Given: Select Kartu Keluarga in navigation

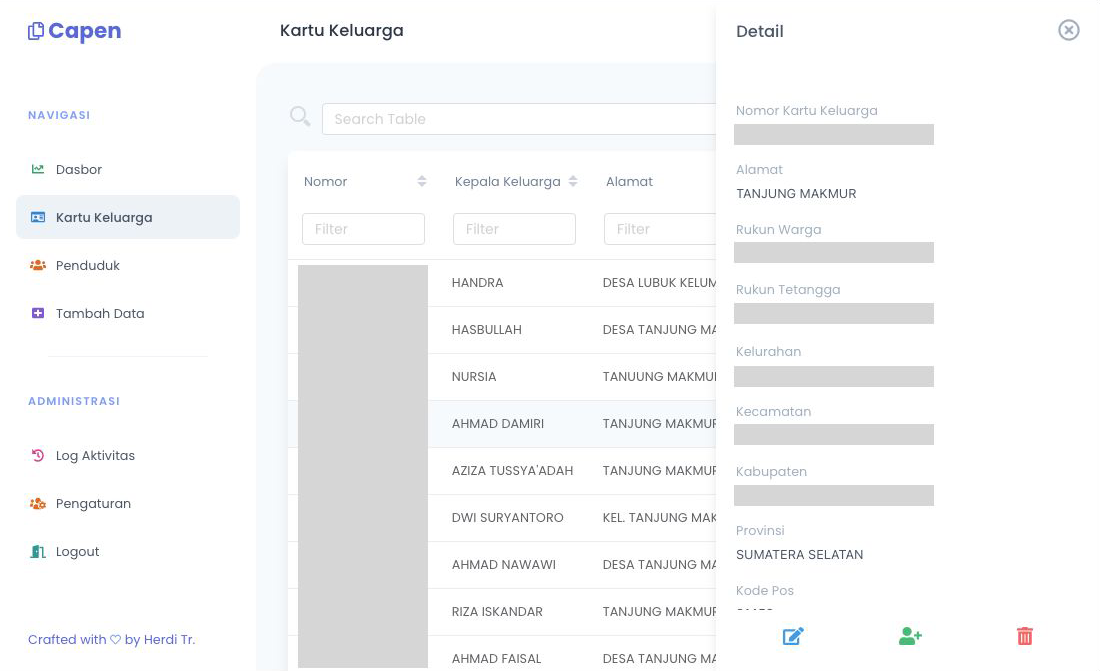Looking at the screenshot, I should point(104,217).
